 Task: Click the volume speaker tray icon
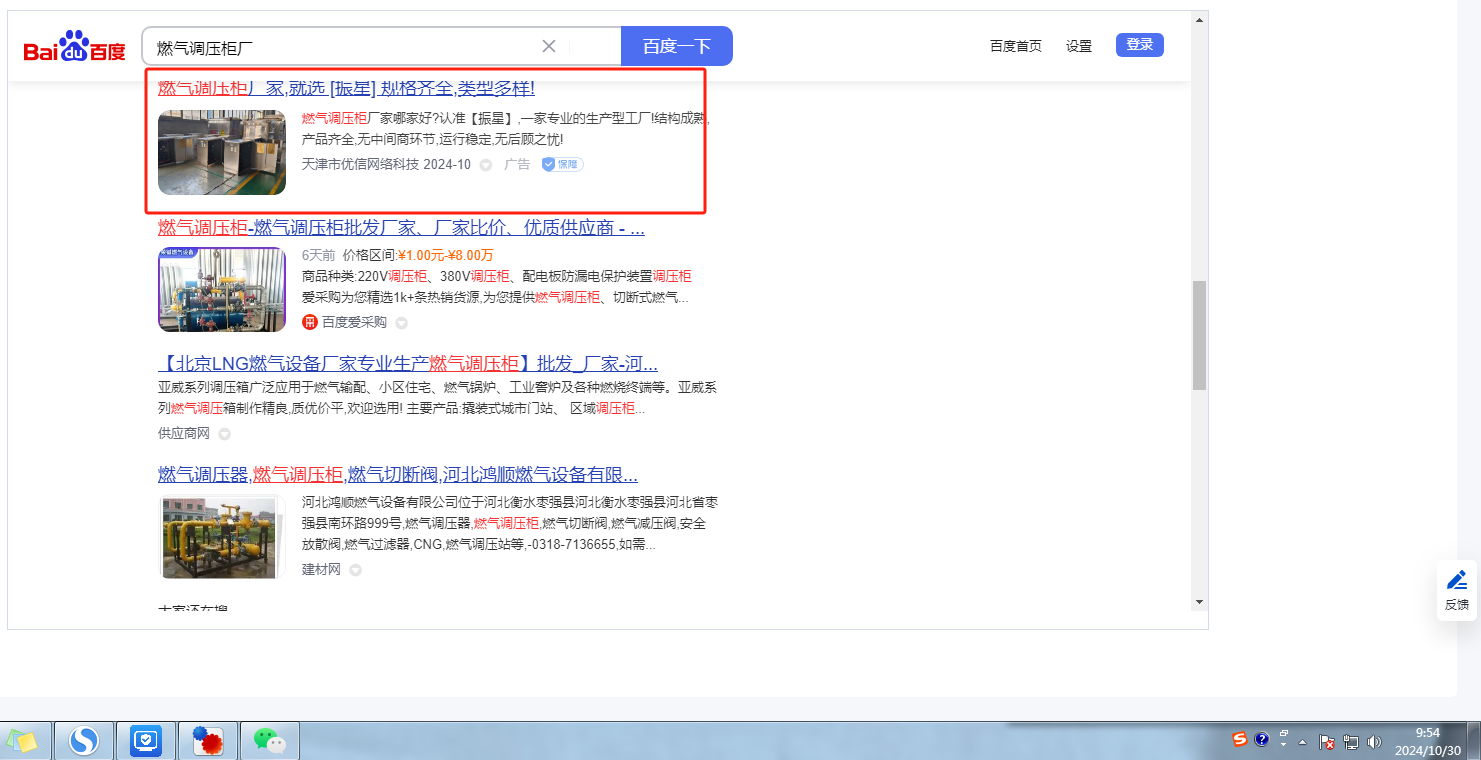click(x=1375, y=742)
